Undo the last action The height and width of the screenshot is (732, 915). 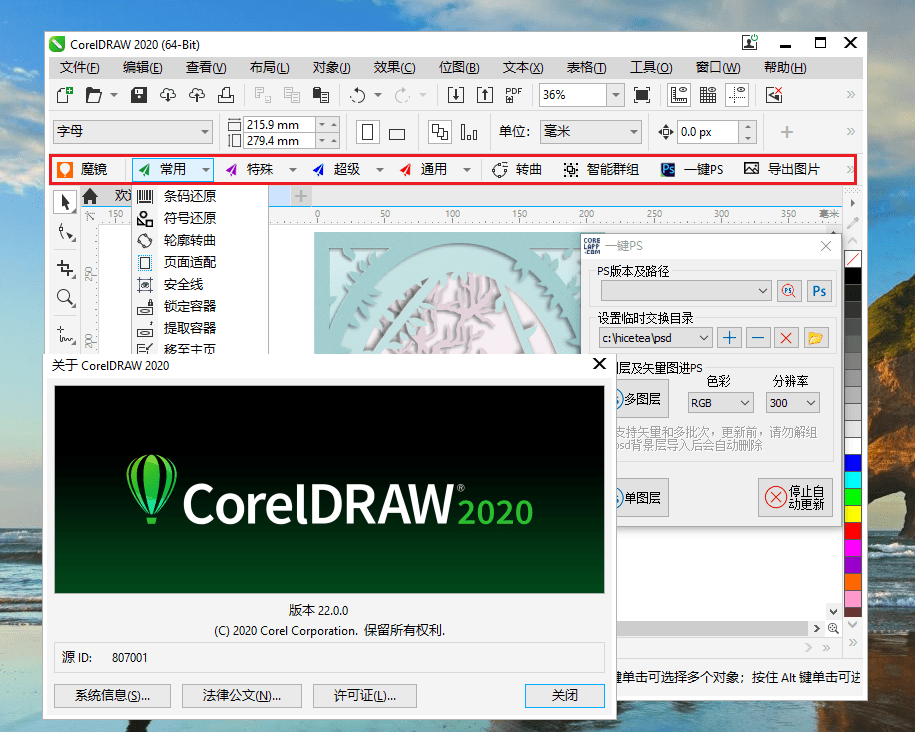coord(358,95)
